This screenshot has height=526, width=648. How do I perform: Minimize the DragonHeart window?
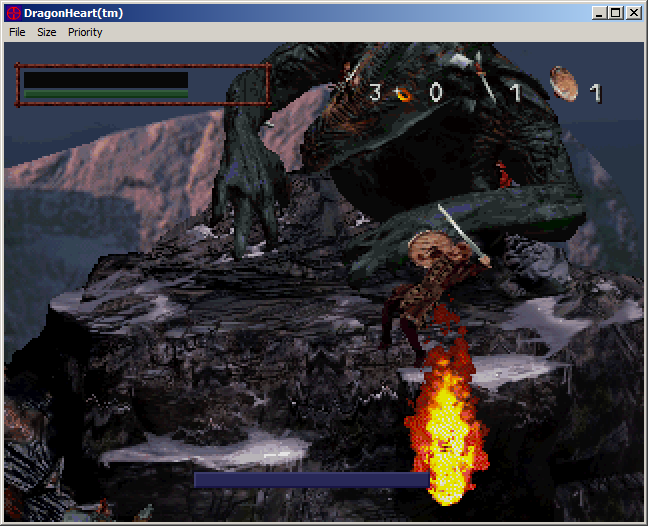(x=599, y=13)
